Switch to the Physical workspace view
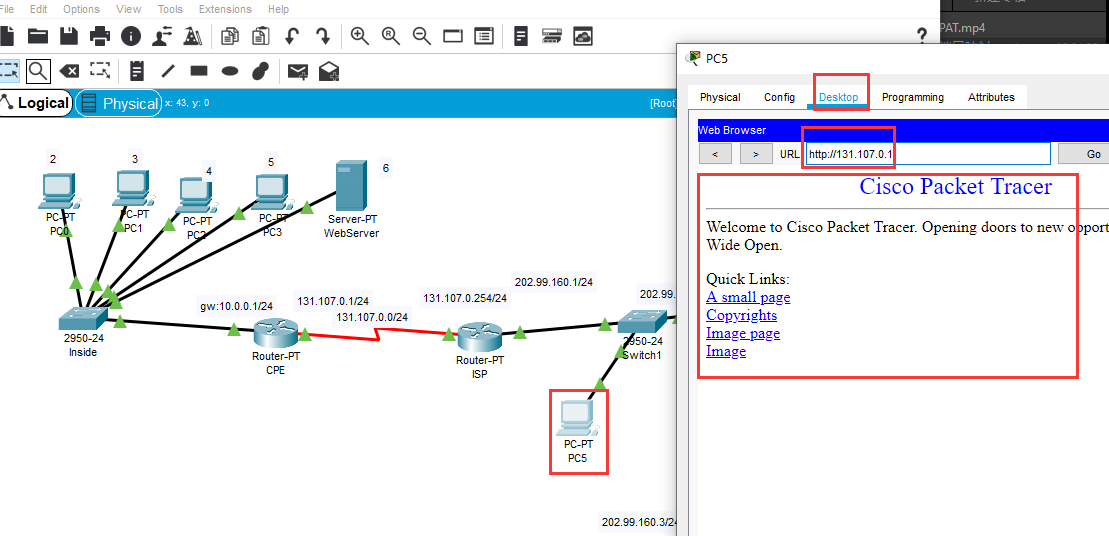 [x=120, y=103]
